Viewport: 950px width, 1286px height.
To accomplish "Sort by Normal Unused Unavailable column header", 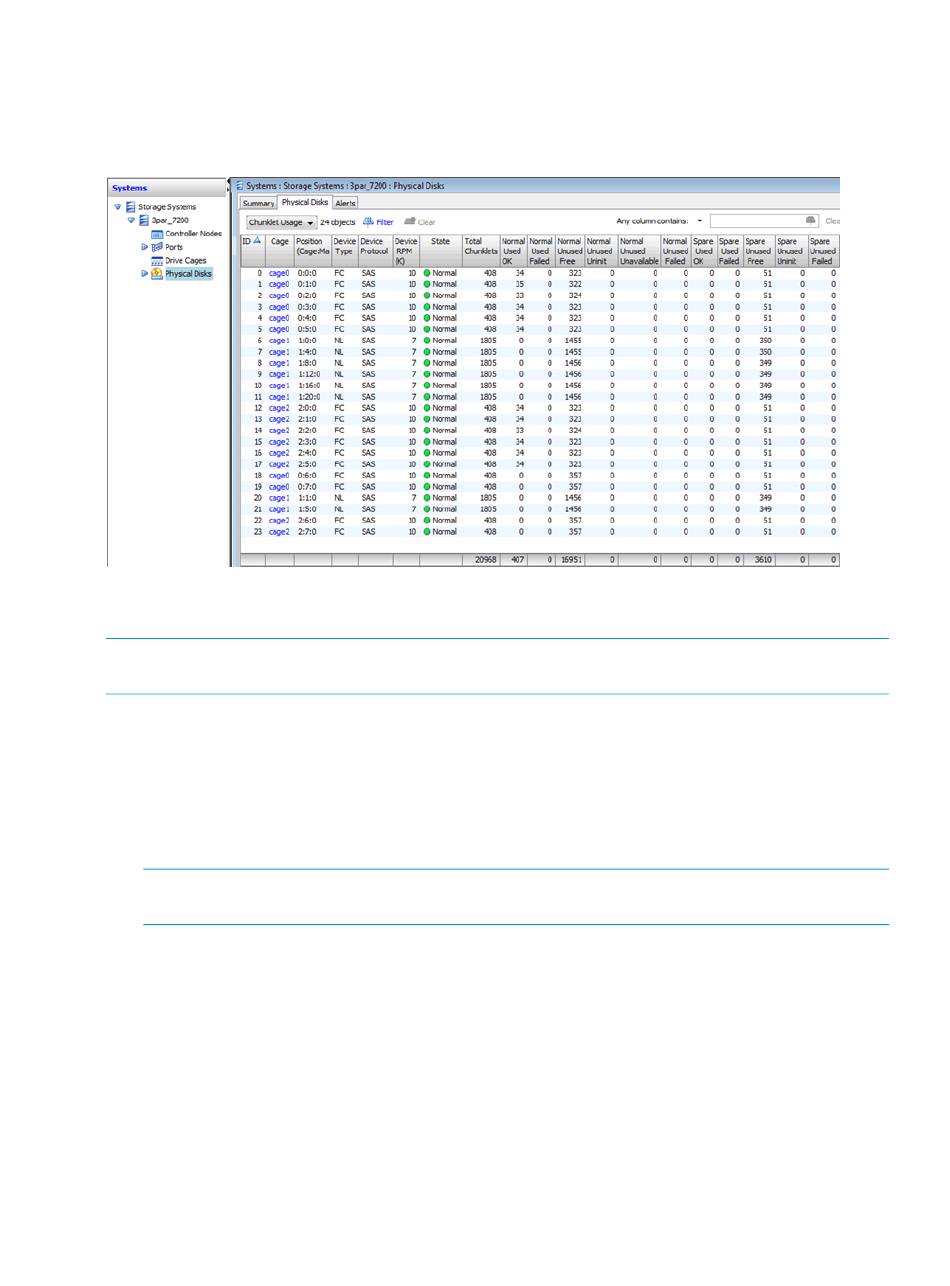I will point(639,251).
